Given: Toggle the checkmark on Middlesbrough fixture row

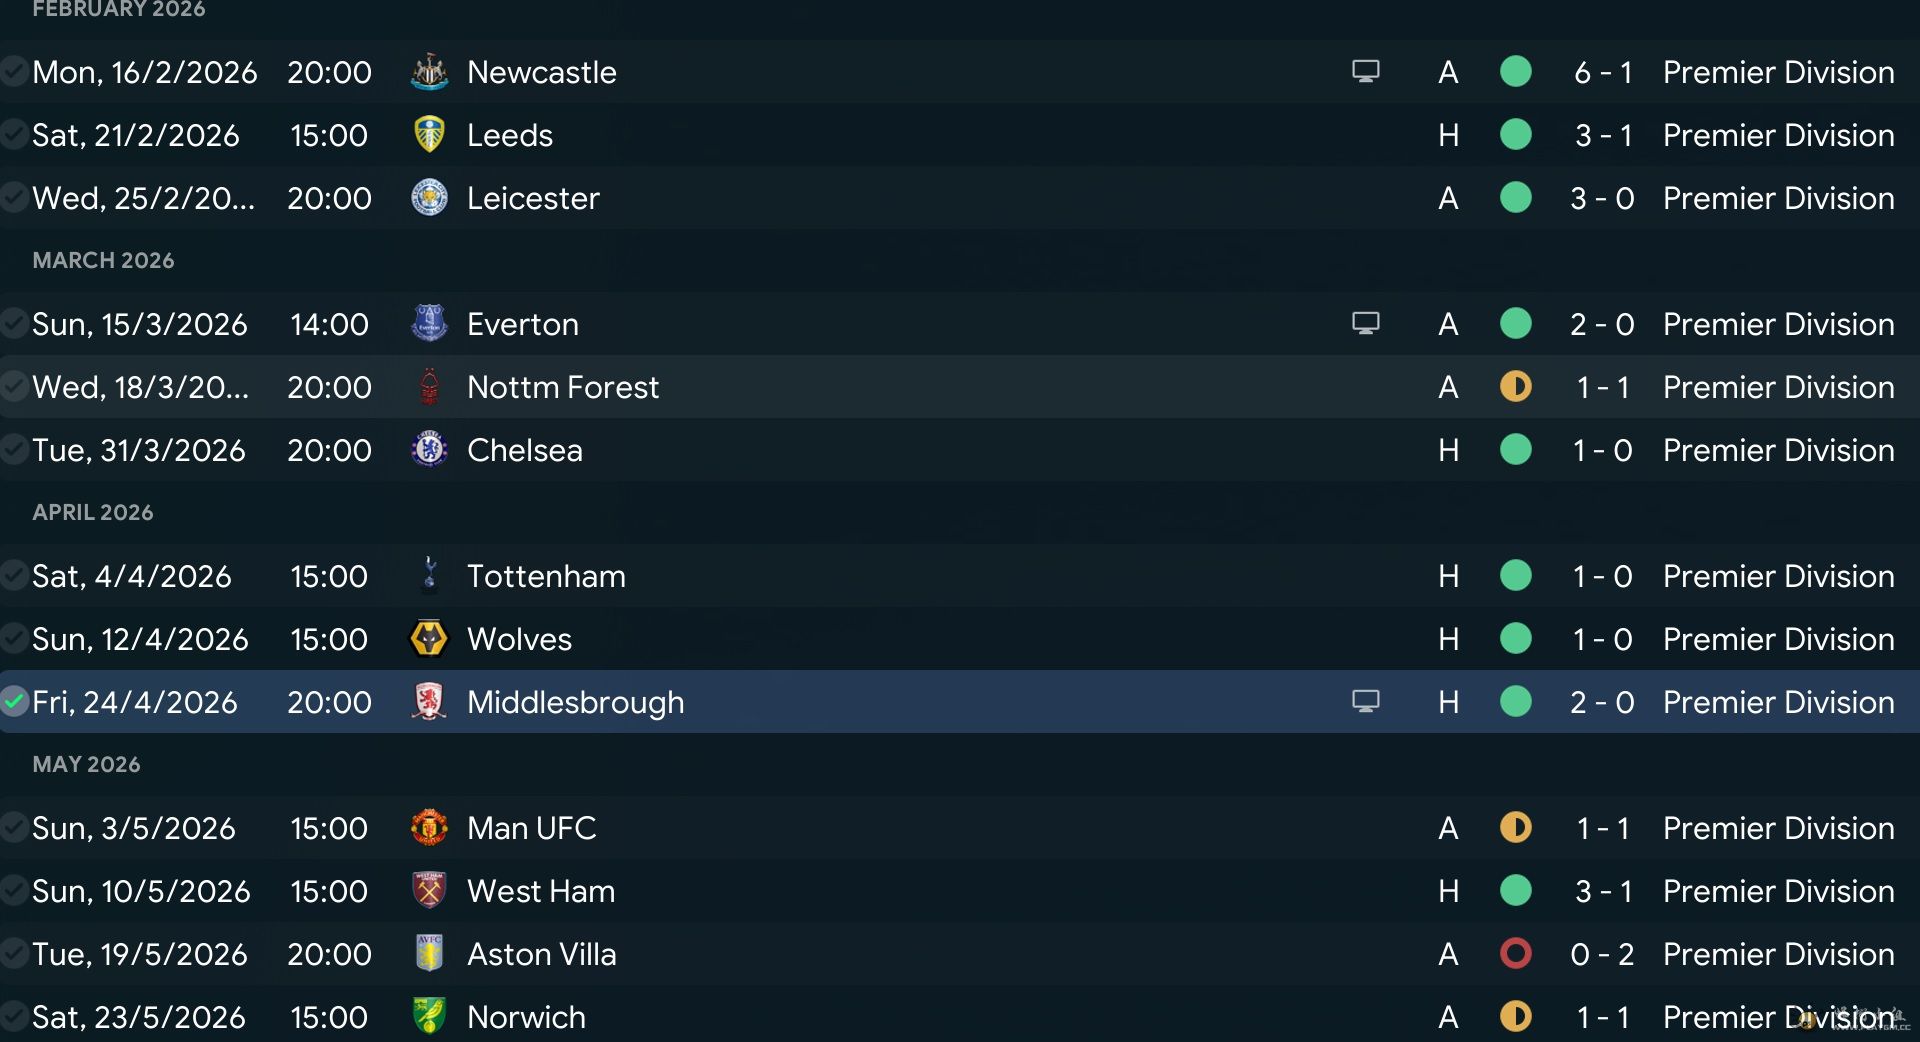Looking at the screenshot, I should click(x=14, y=702).
